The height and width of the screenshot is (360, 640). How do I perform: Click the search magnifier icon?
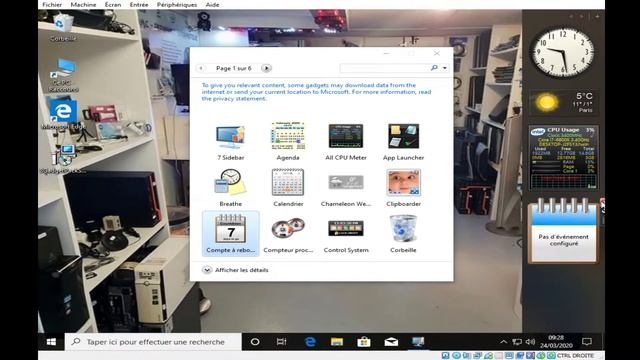pos(434,68)
